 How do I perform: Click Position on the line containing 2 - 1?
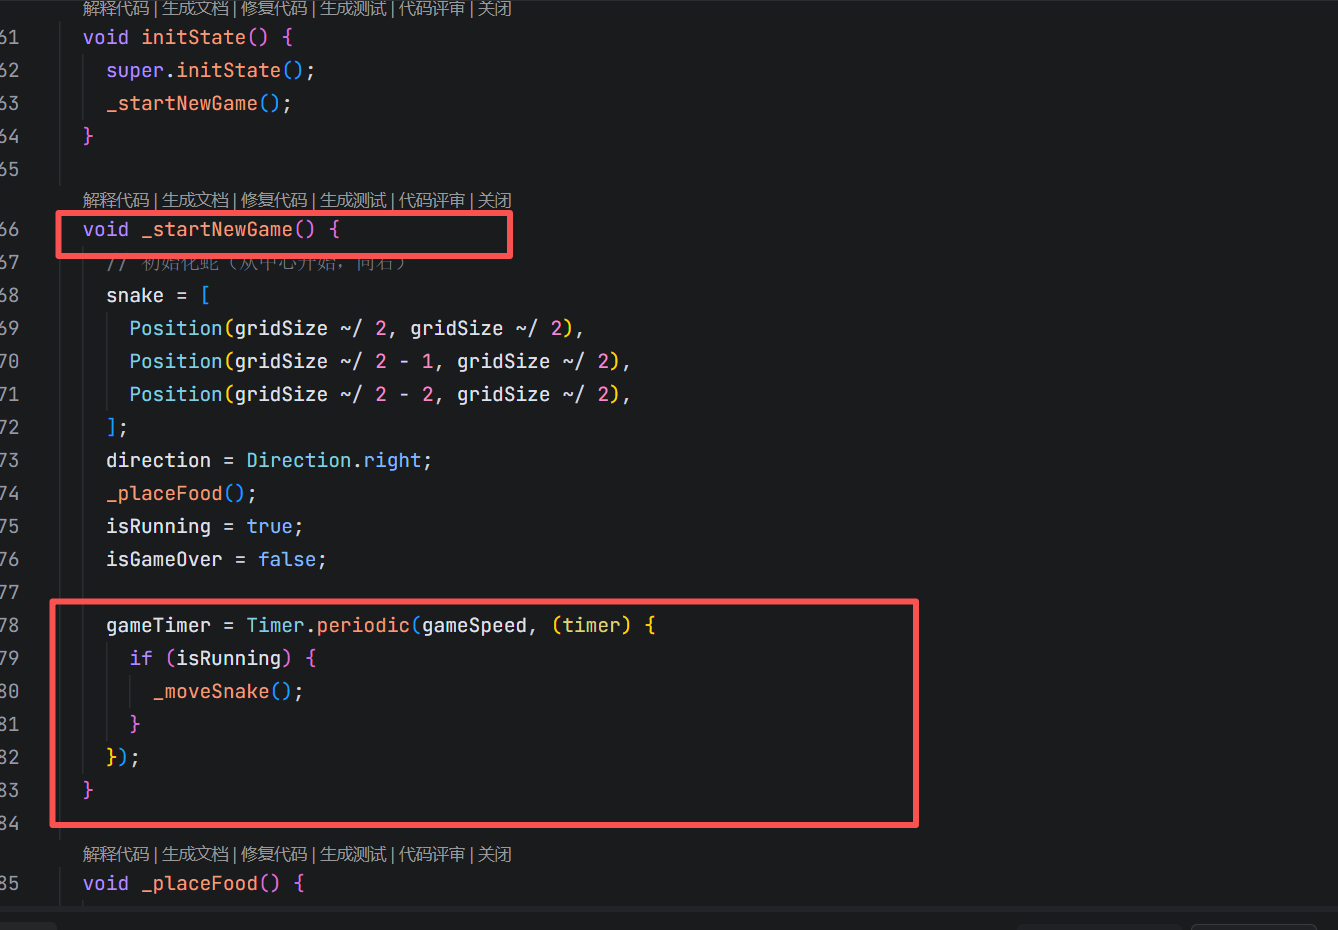click(x=176, y=361)
